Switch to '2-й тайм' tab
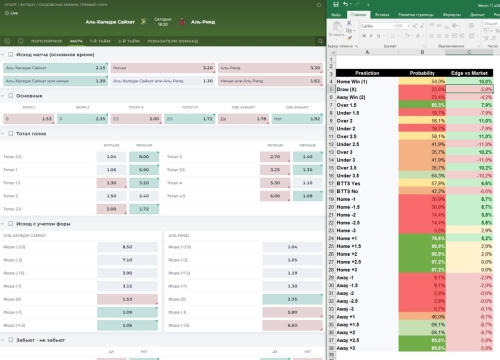This screenshot has height=360, width=500. 129,41
